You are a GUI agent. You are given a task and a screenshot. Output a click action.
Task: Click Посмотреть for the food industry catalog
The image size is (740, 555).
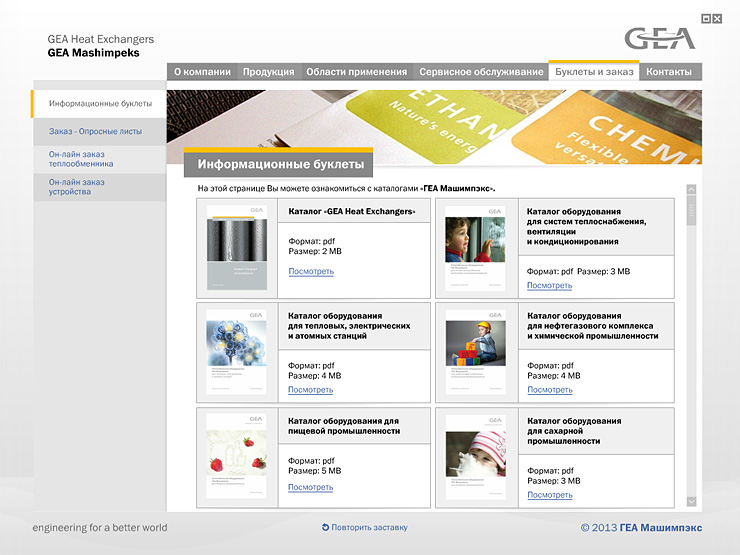pyautogui.click(x=311, y=487)
